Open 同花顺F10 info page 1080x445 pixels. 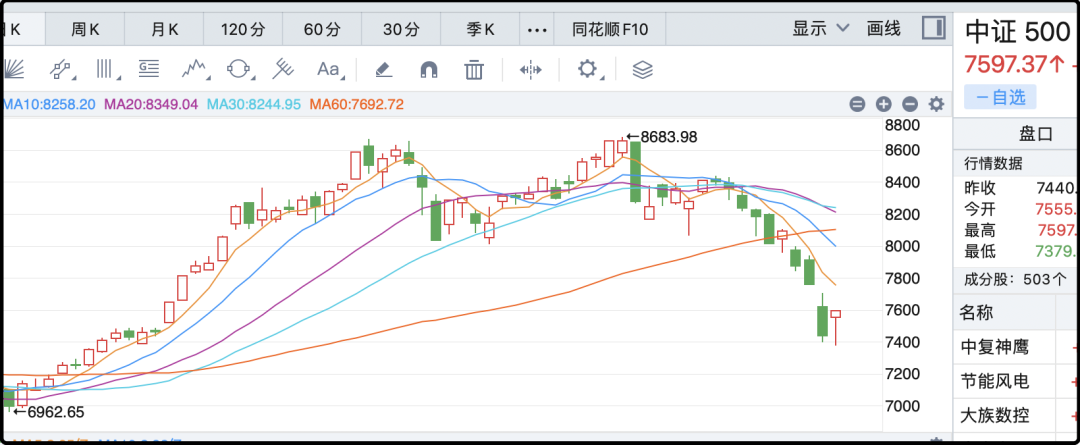[610, 29]
